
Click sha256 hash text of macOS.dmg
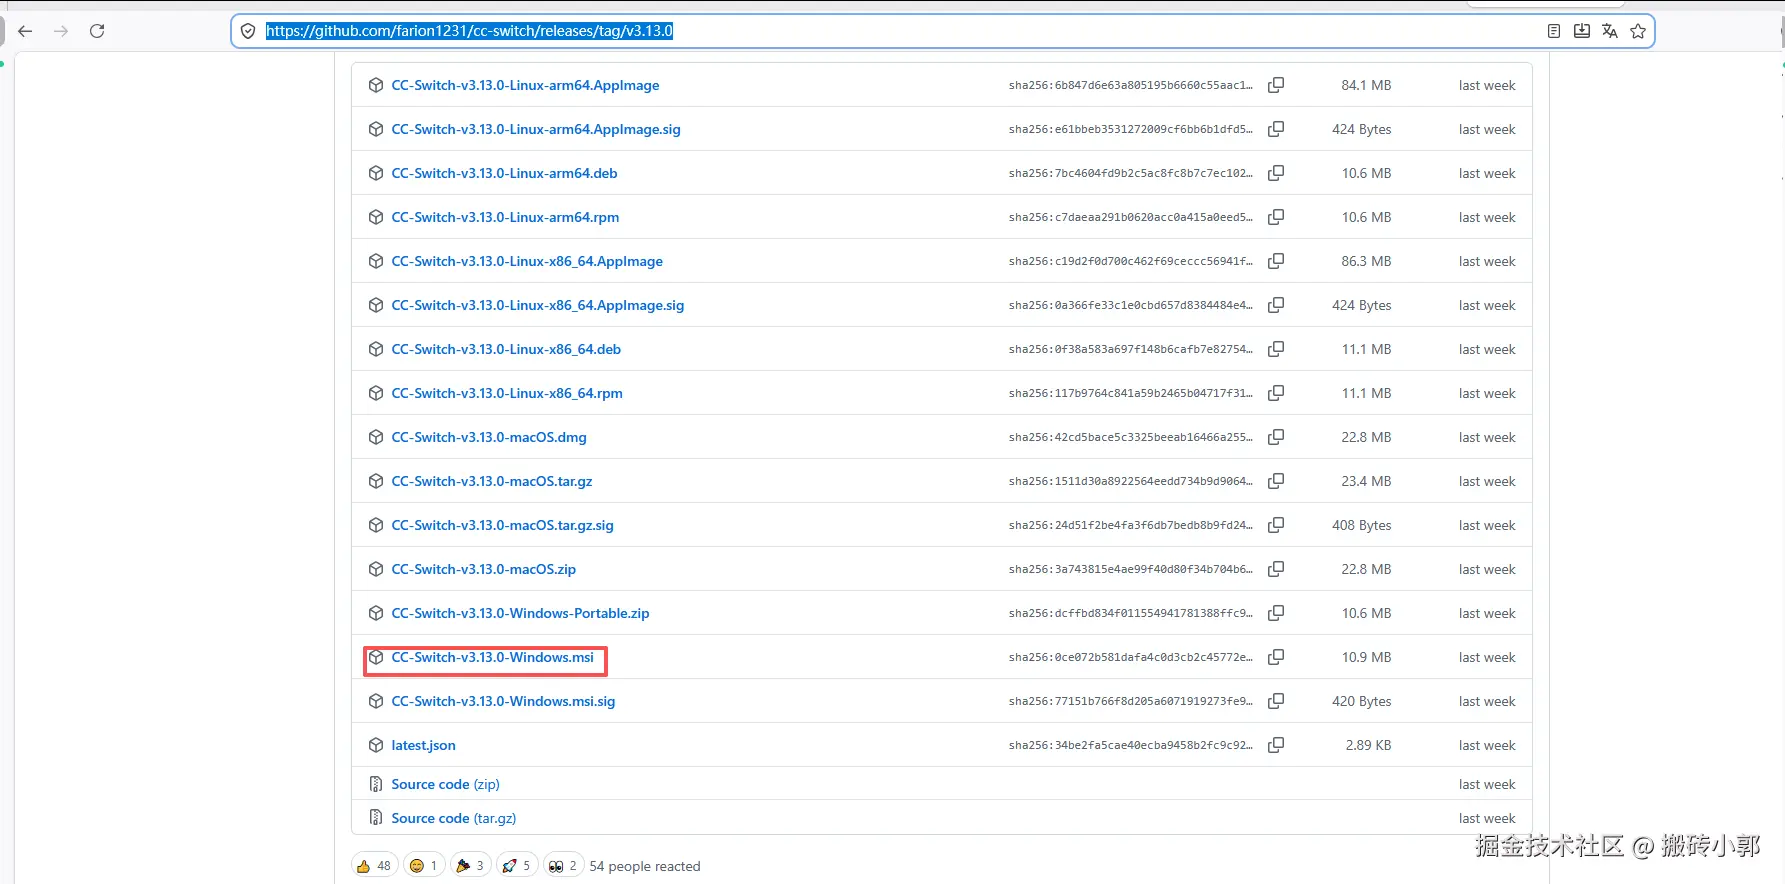[x=1130, y=437]
